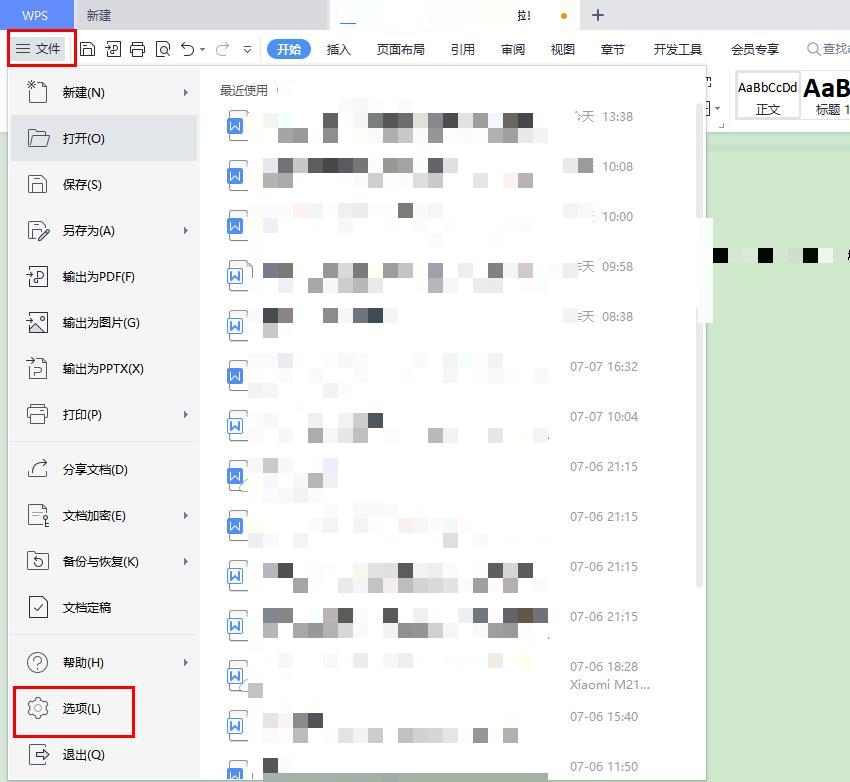
Task: Expand the 帮助(H) submenu arrow
Action: 186,662
